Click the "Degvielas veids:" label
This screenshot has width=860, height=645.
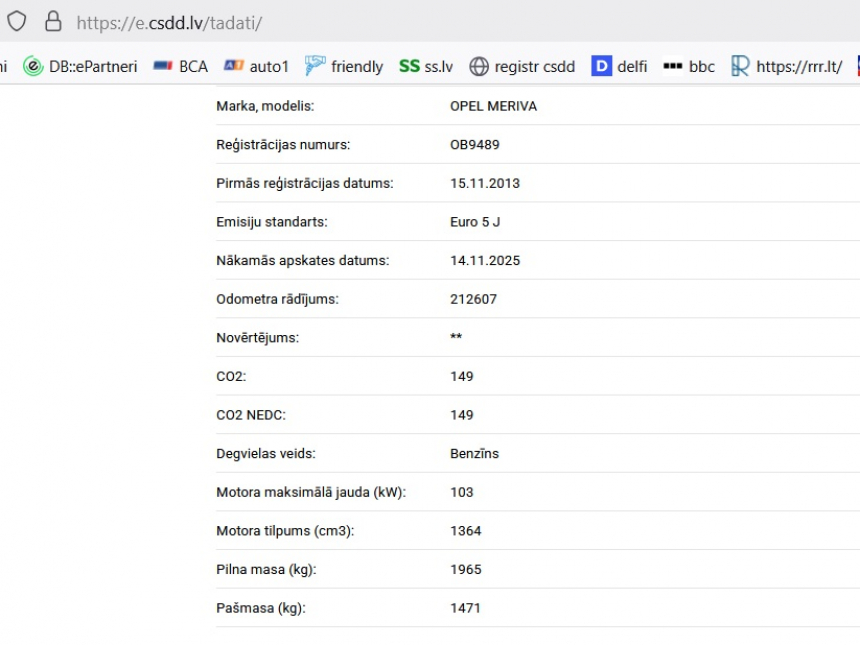point(266,454)
